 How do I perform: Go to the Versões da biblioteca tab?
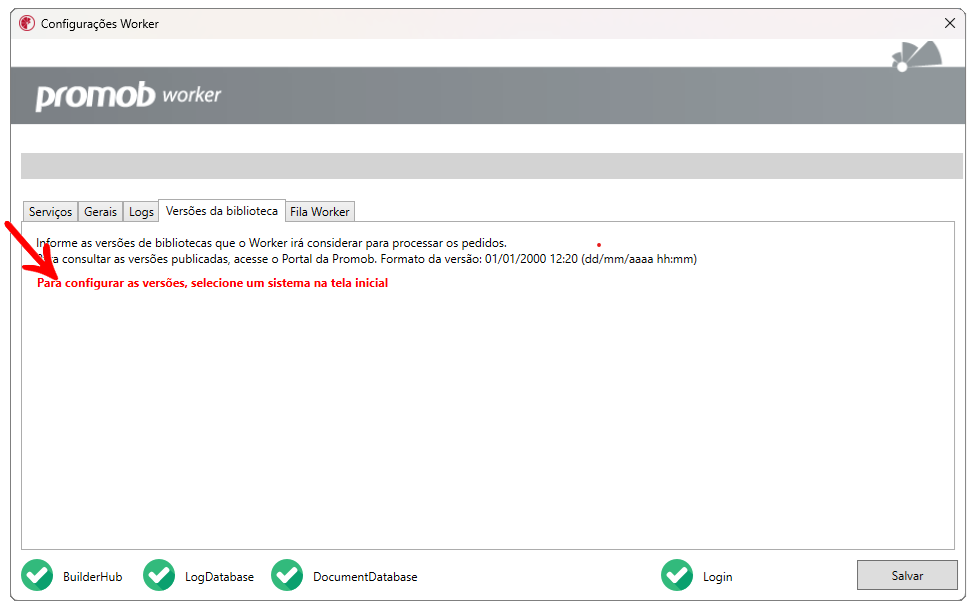coord(222,211)
